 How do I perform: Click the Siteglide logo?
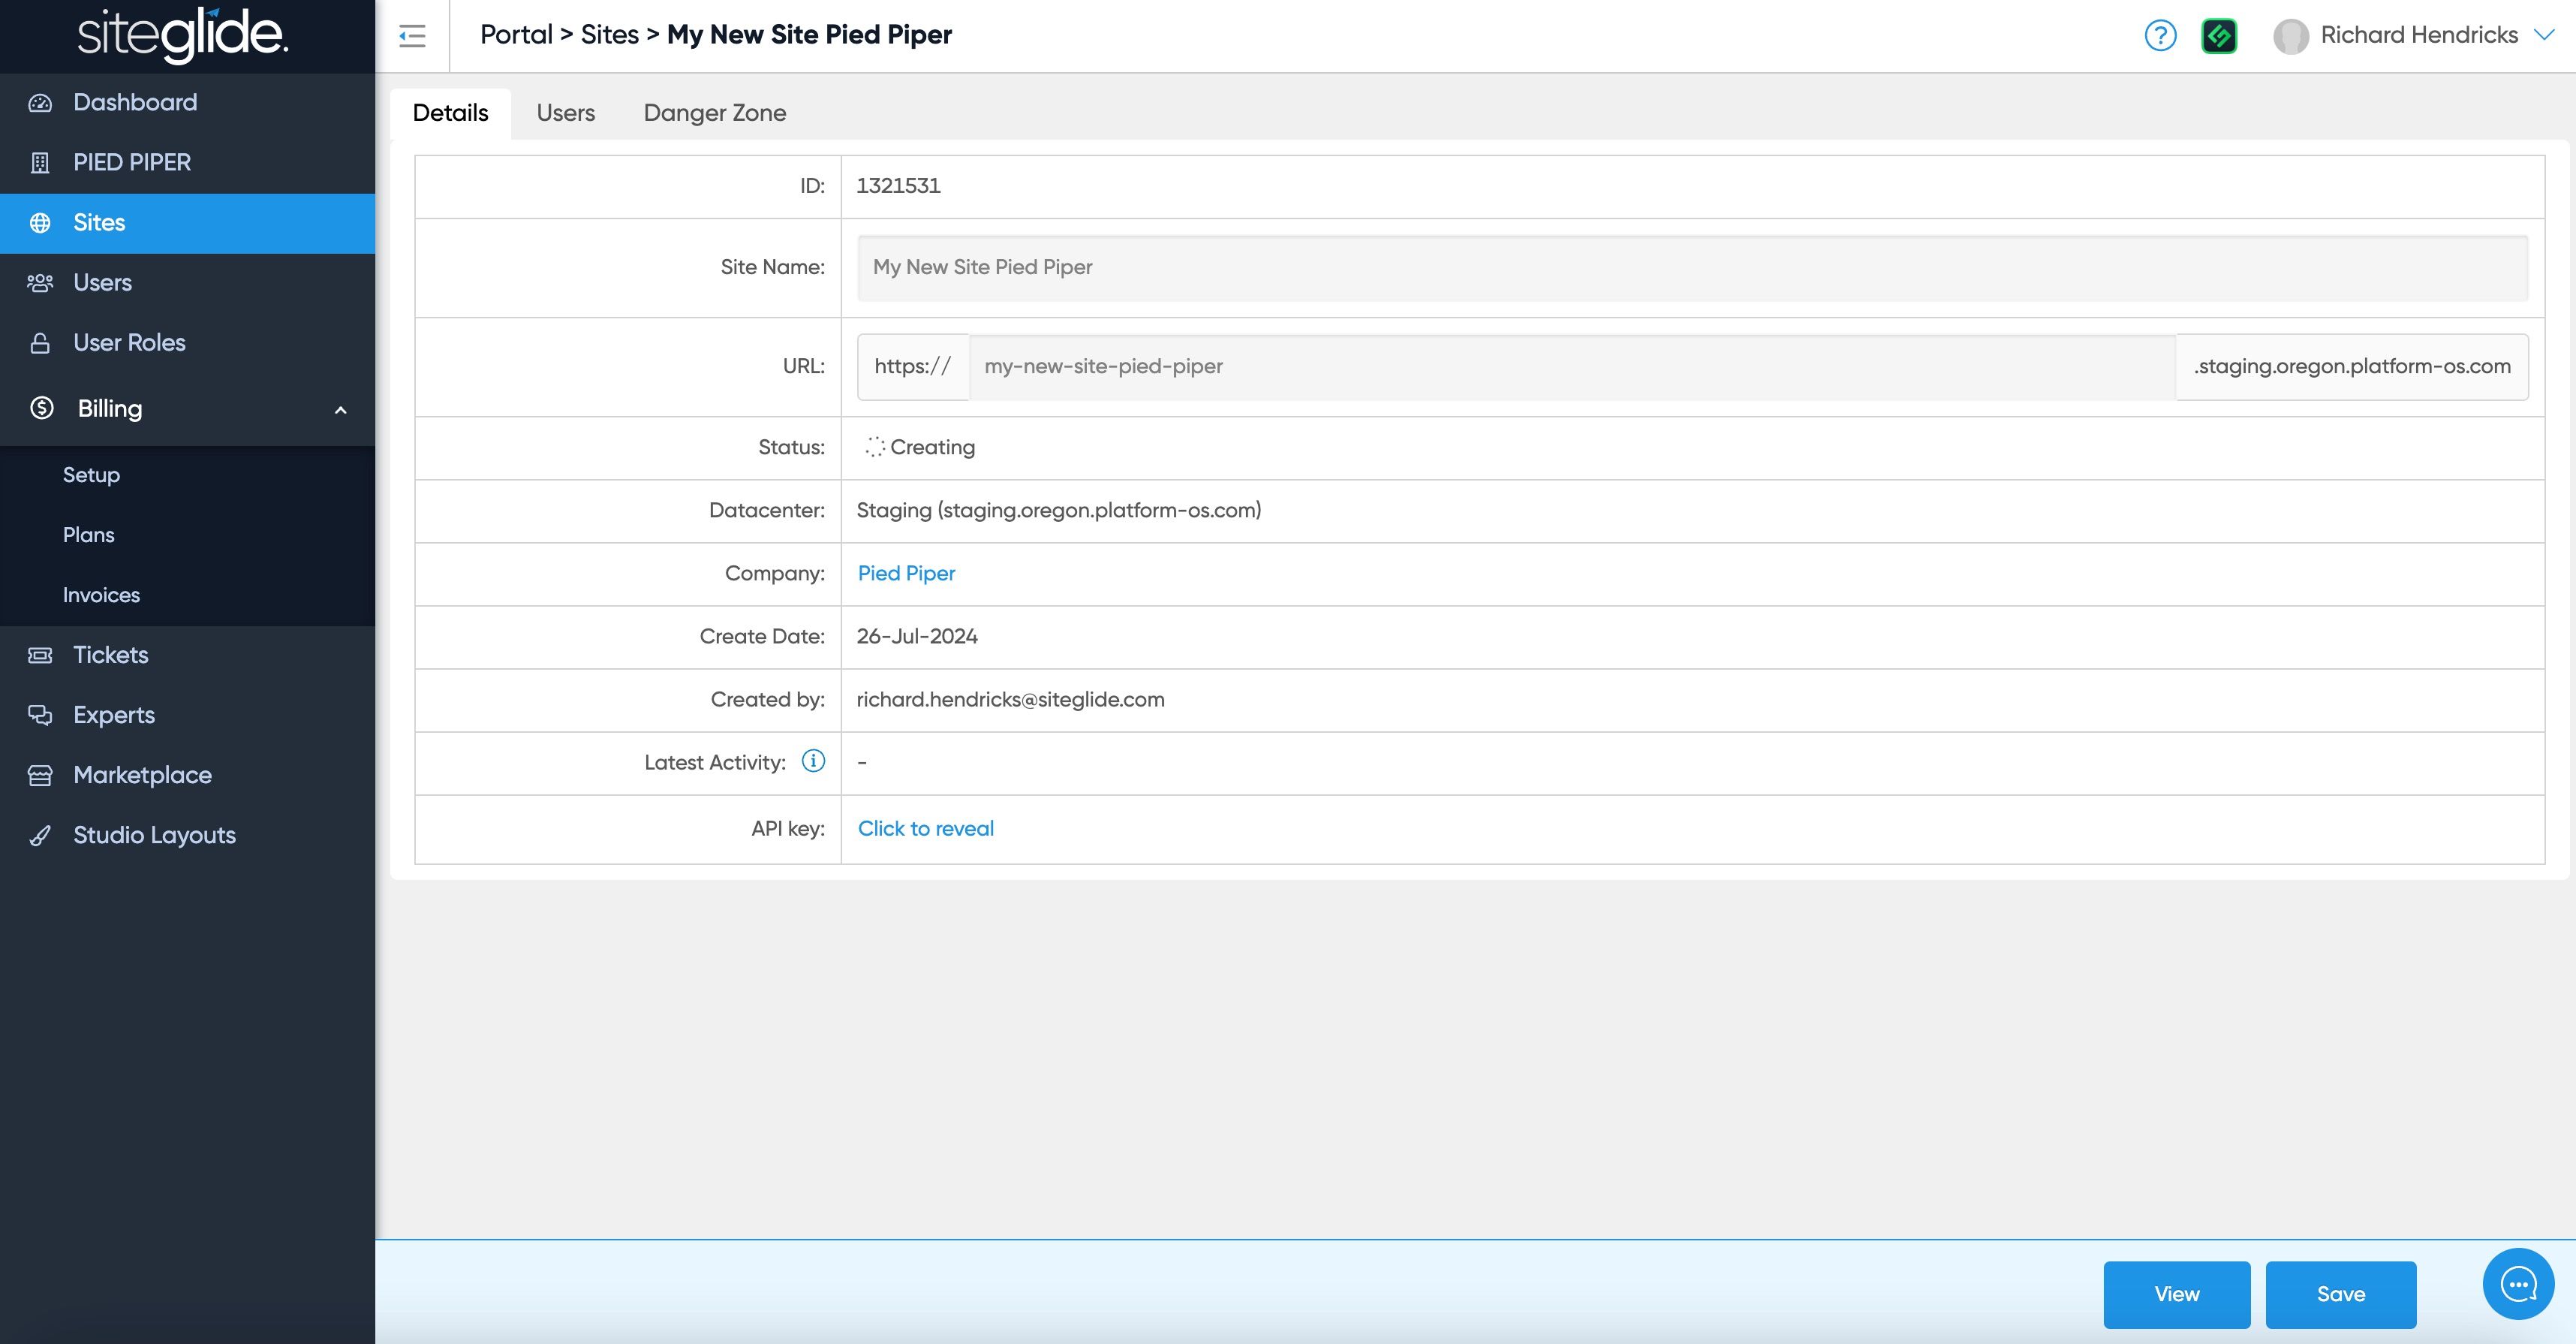tap(183, 35)
